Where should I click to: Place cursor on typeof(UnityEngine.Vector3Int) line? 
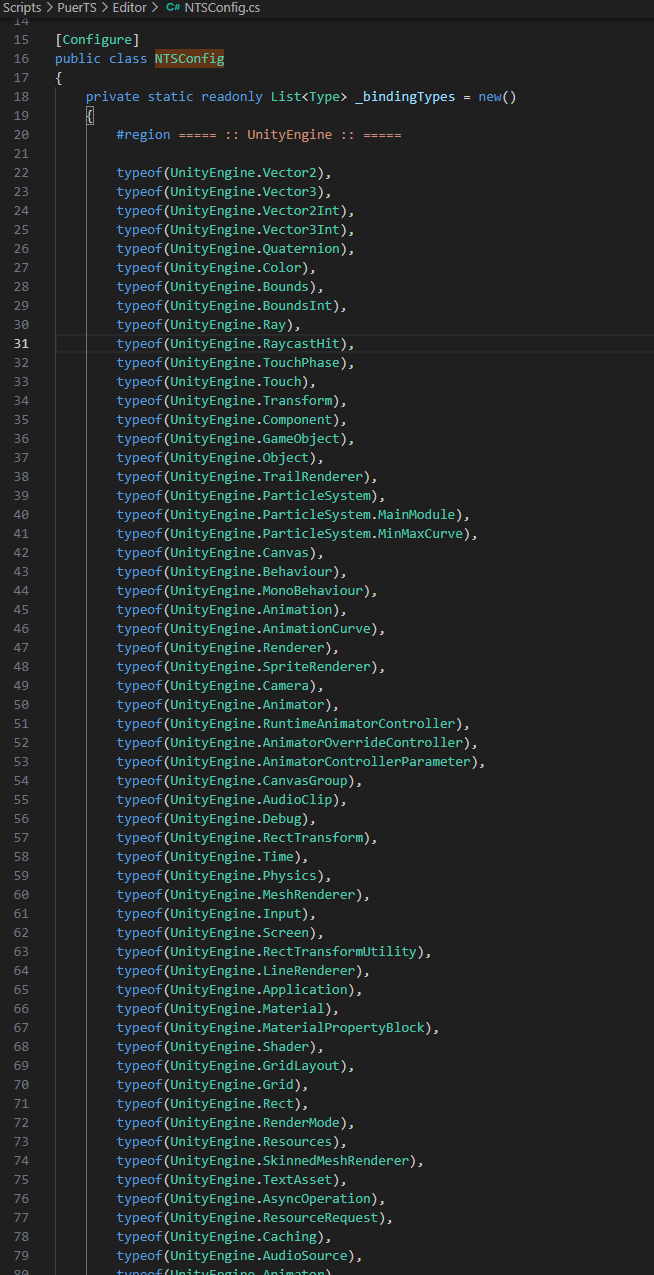click(x=235, y=230)
